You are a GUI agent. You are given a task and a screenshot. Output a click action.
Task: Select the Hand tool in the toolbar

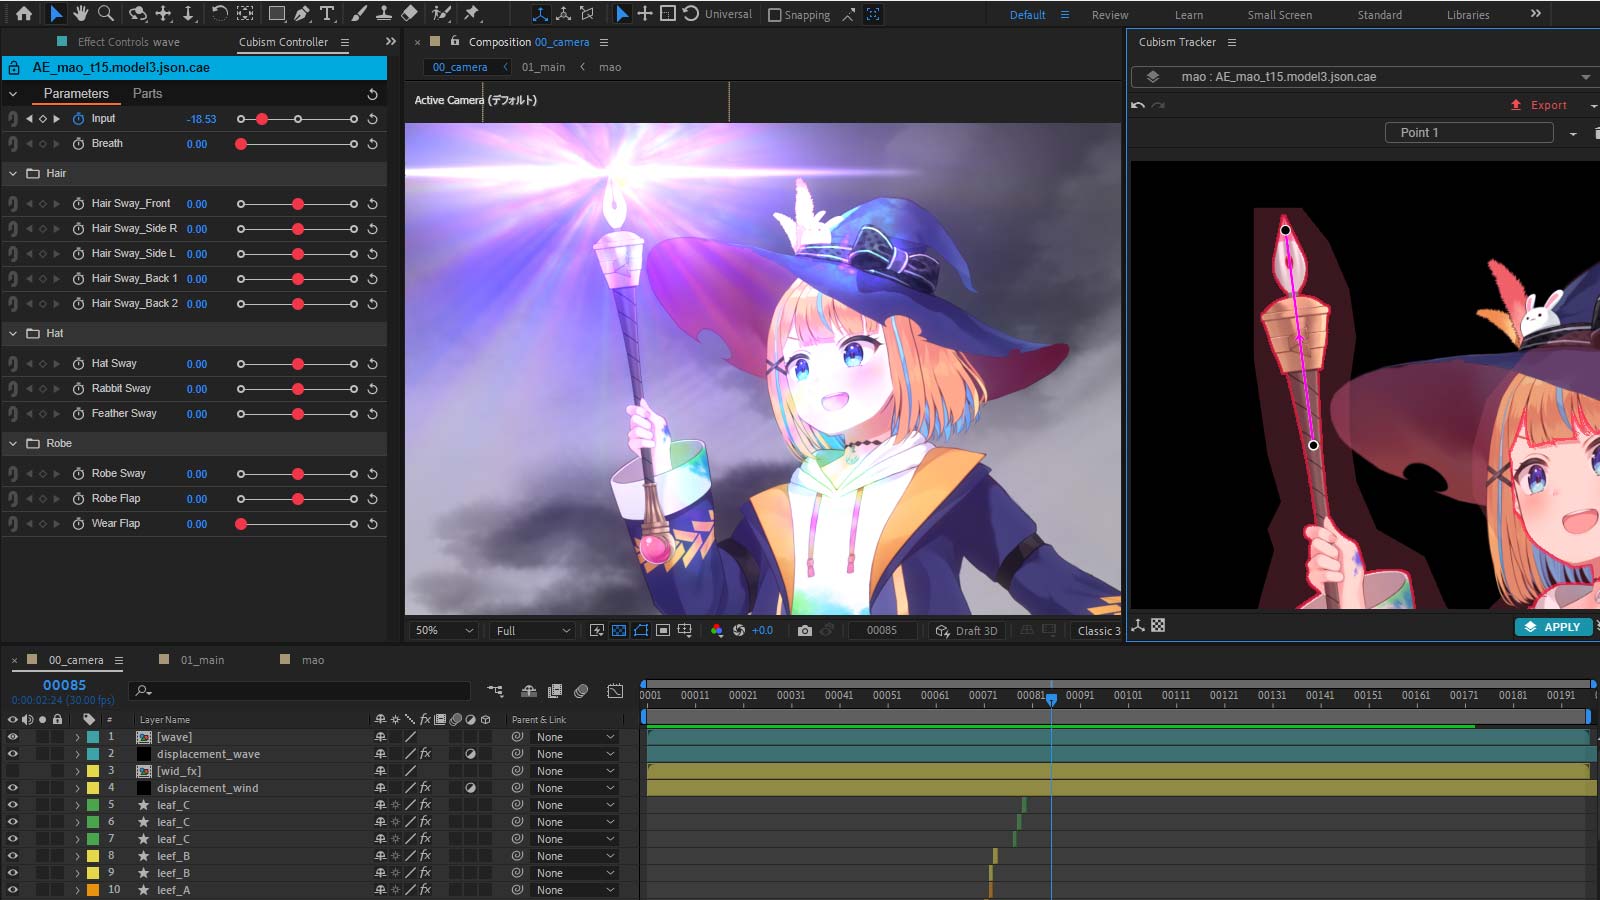80,14
